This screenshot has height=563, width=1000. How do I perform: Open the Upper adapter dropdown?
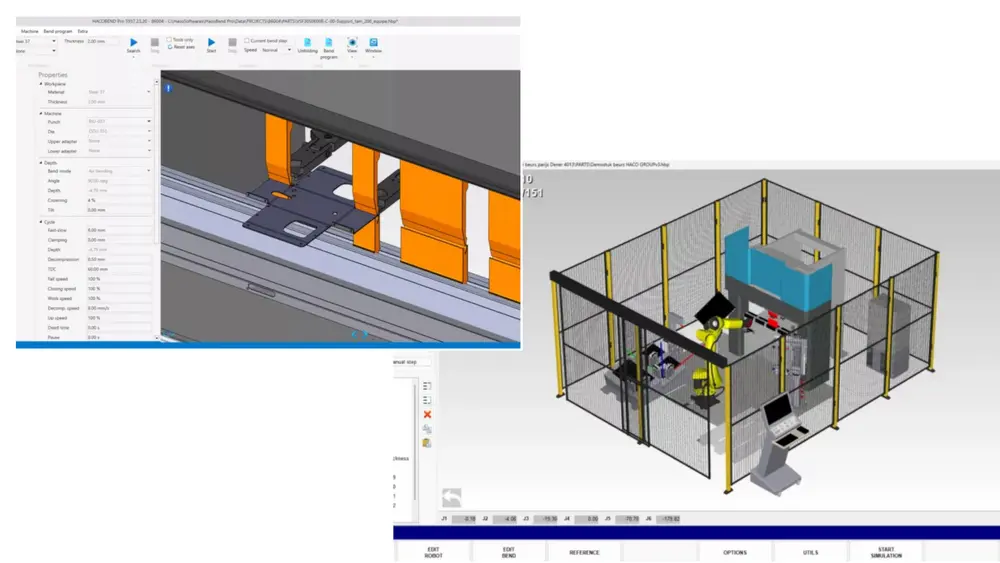pos(119,141)
